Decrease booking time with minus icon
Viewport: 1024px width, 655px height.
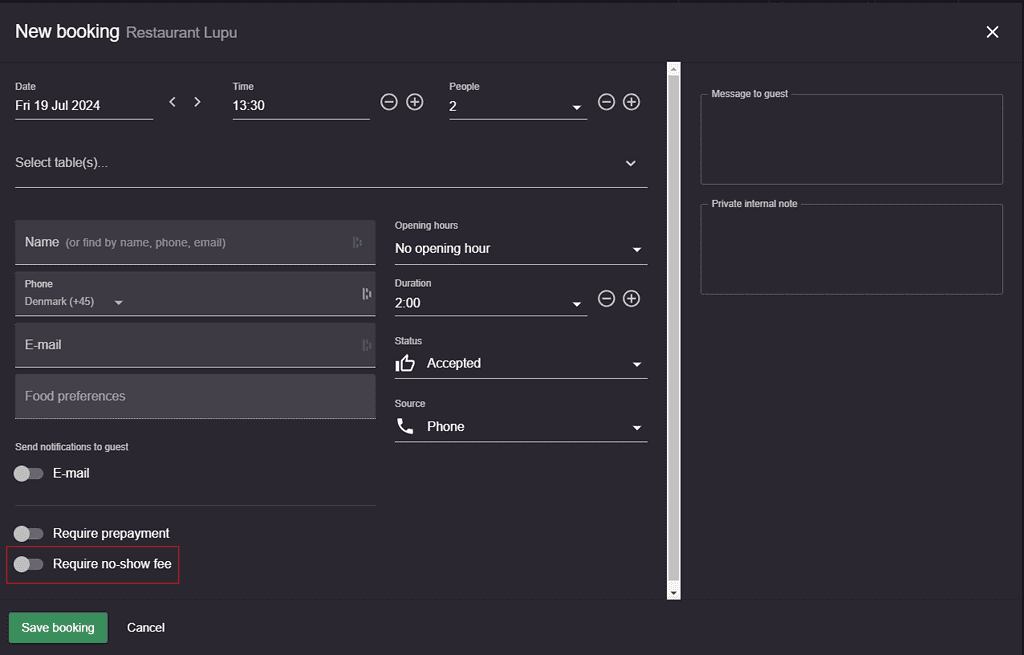389,102
